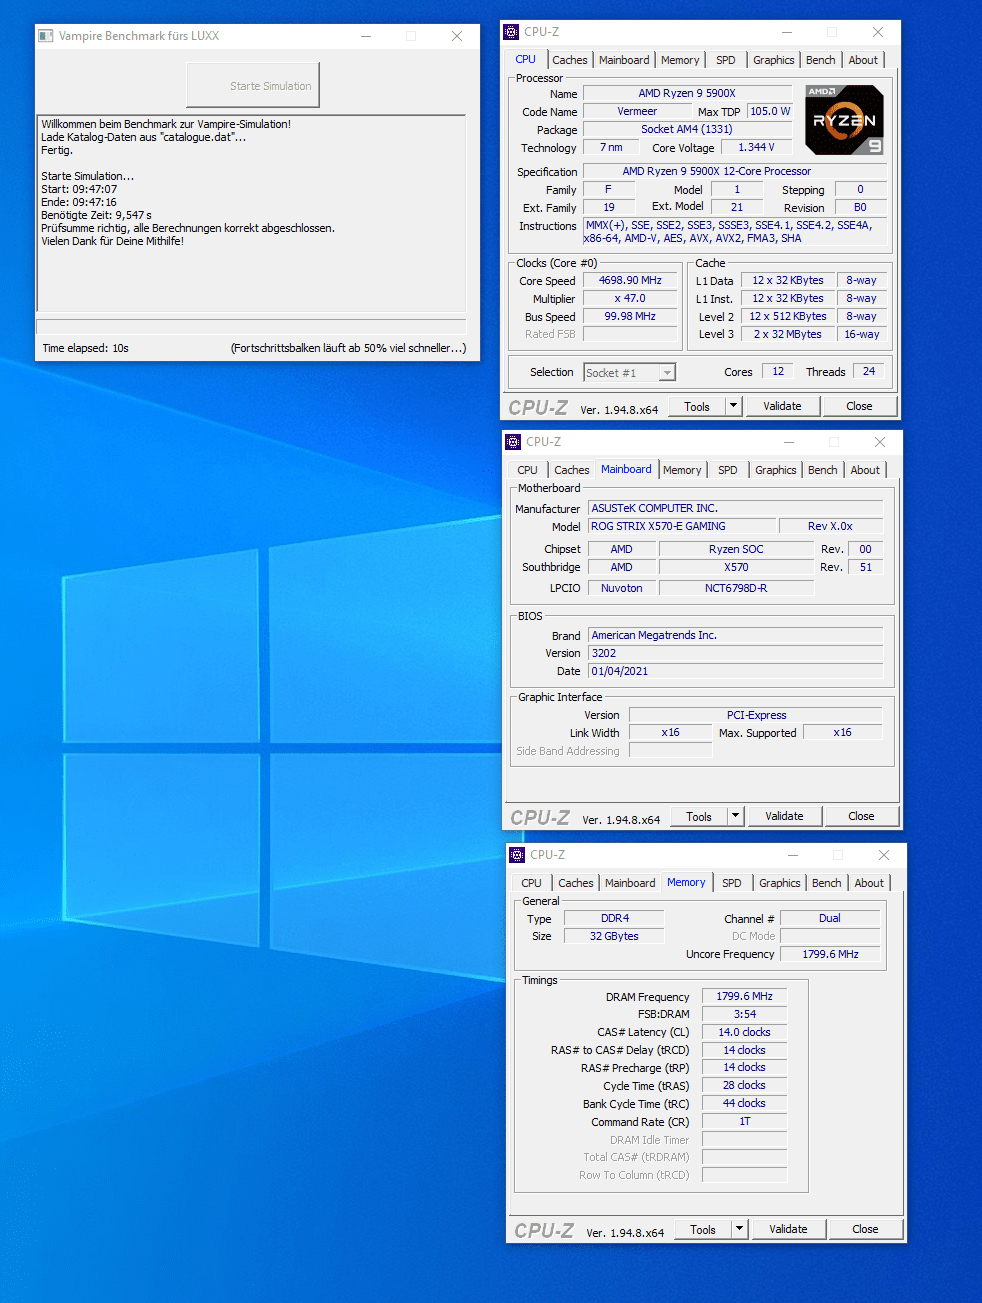Open Caches tab in Memory CPU-Z window
982x1303 pixels.
576,883
